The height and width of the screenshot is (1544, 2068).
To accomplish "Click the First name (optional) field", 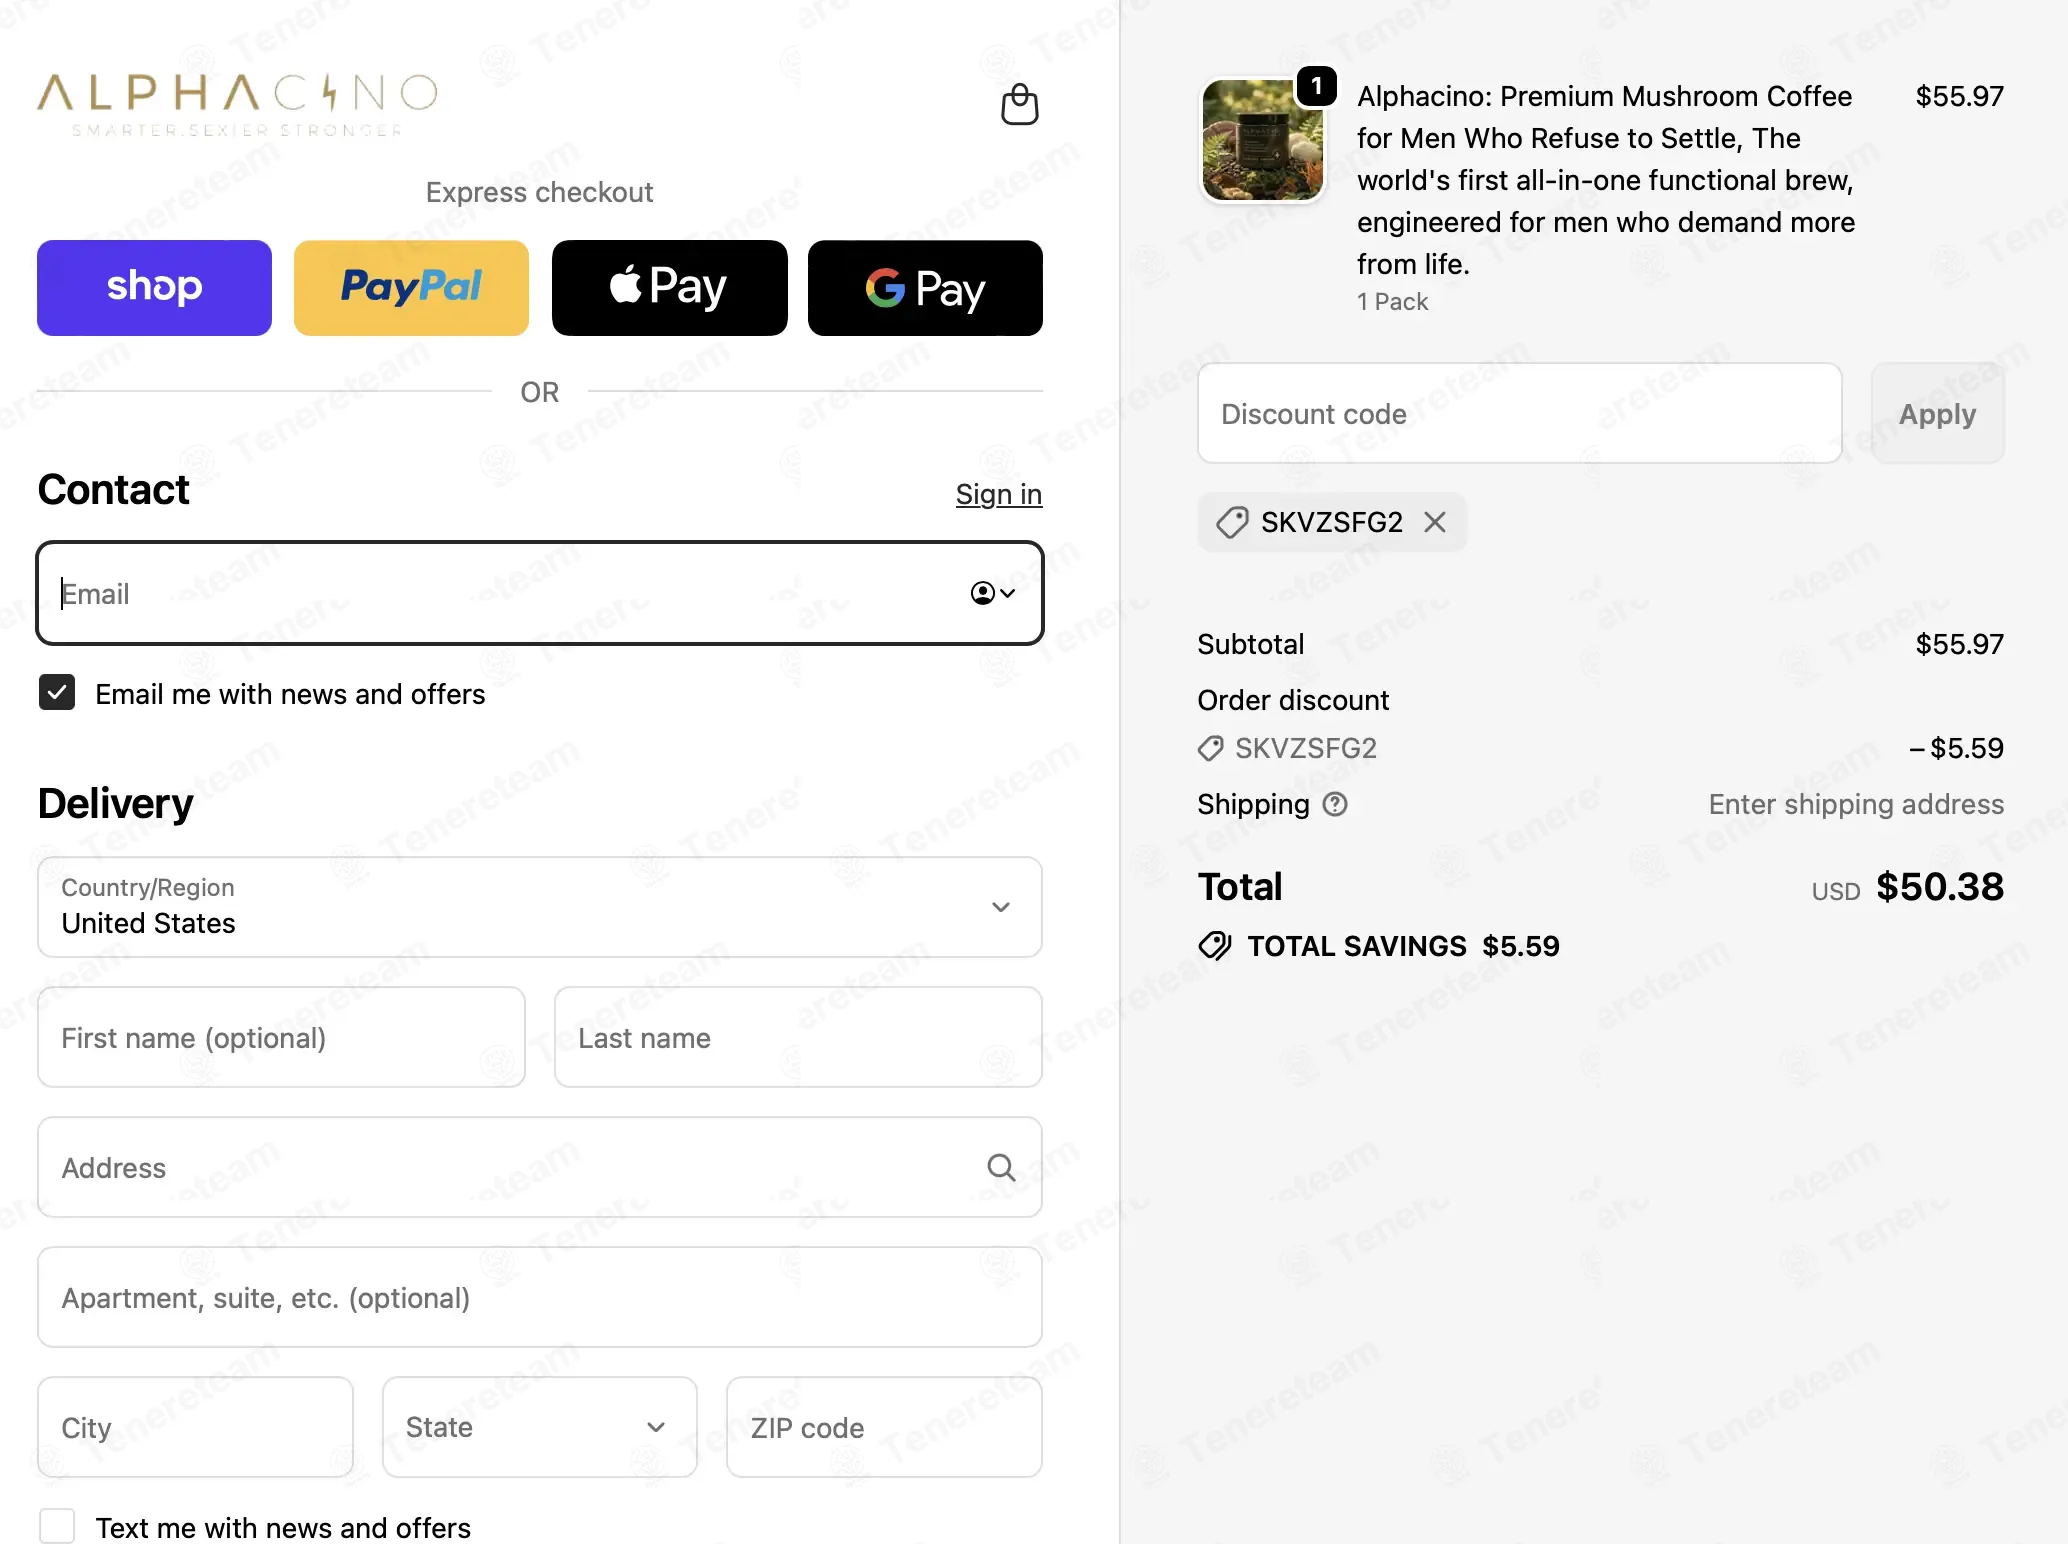I will coord(281,1037).
